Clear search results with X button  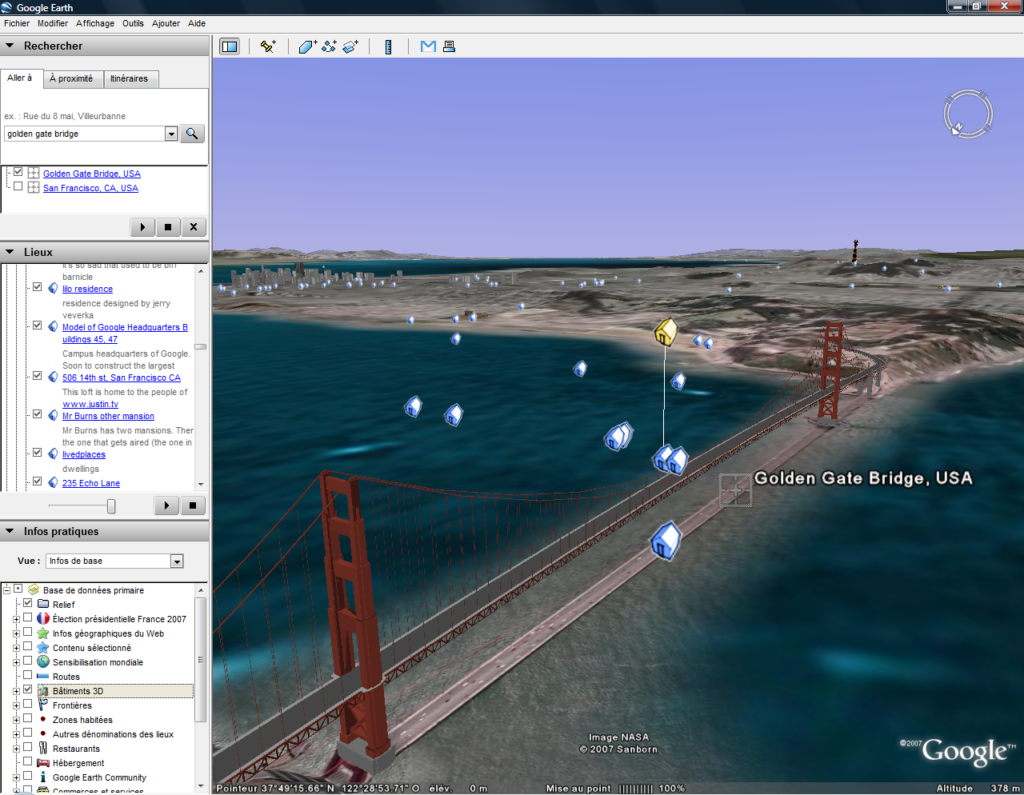pos(193,227)
